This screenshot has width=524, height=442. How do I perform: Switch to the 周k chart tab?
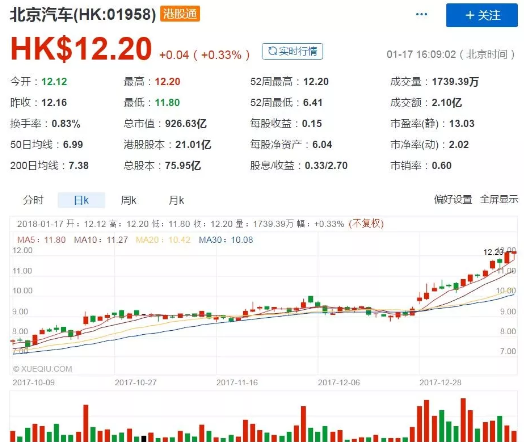(x=128, y=200)
